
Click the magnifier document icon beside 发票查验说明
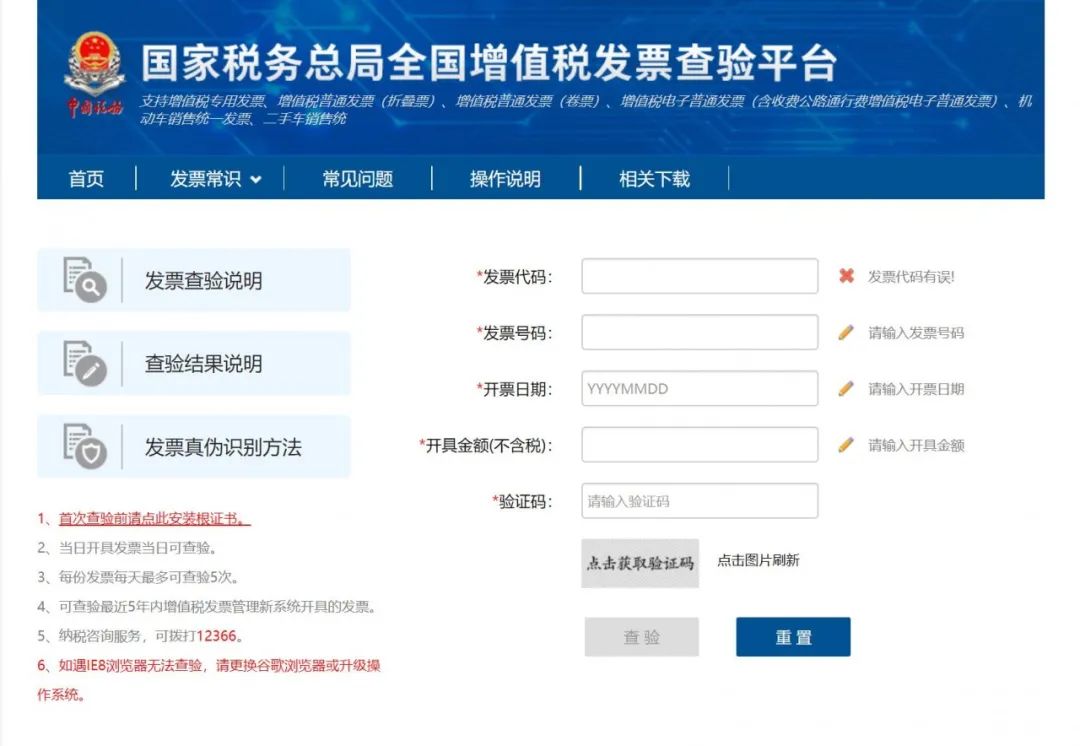(x=85, y=280)
